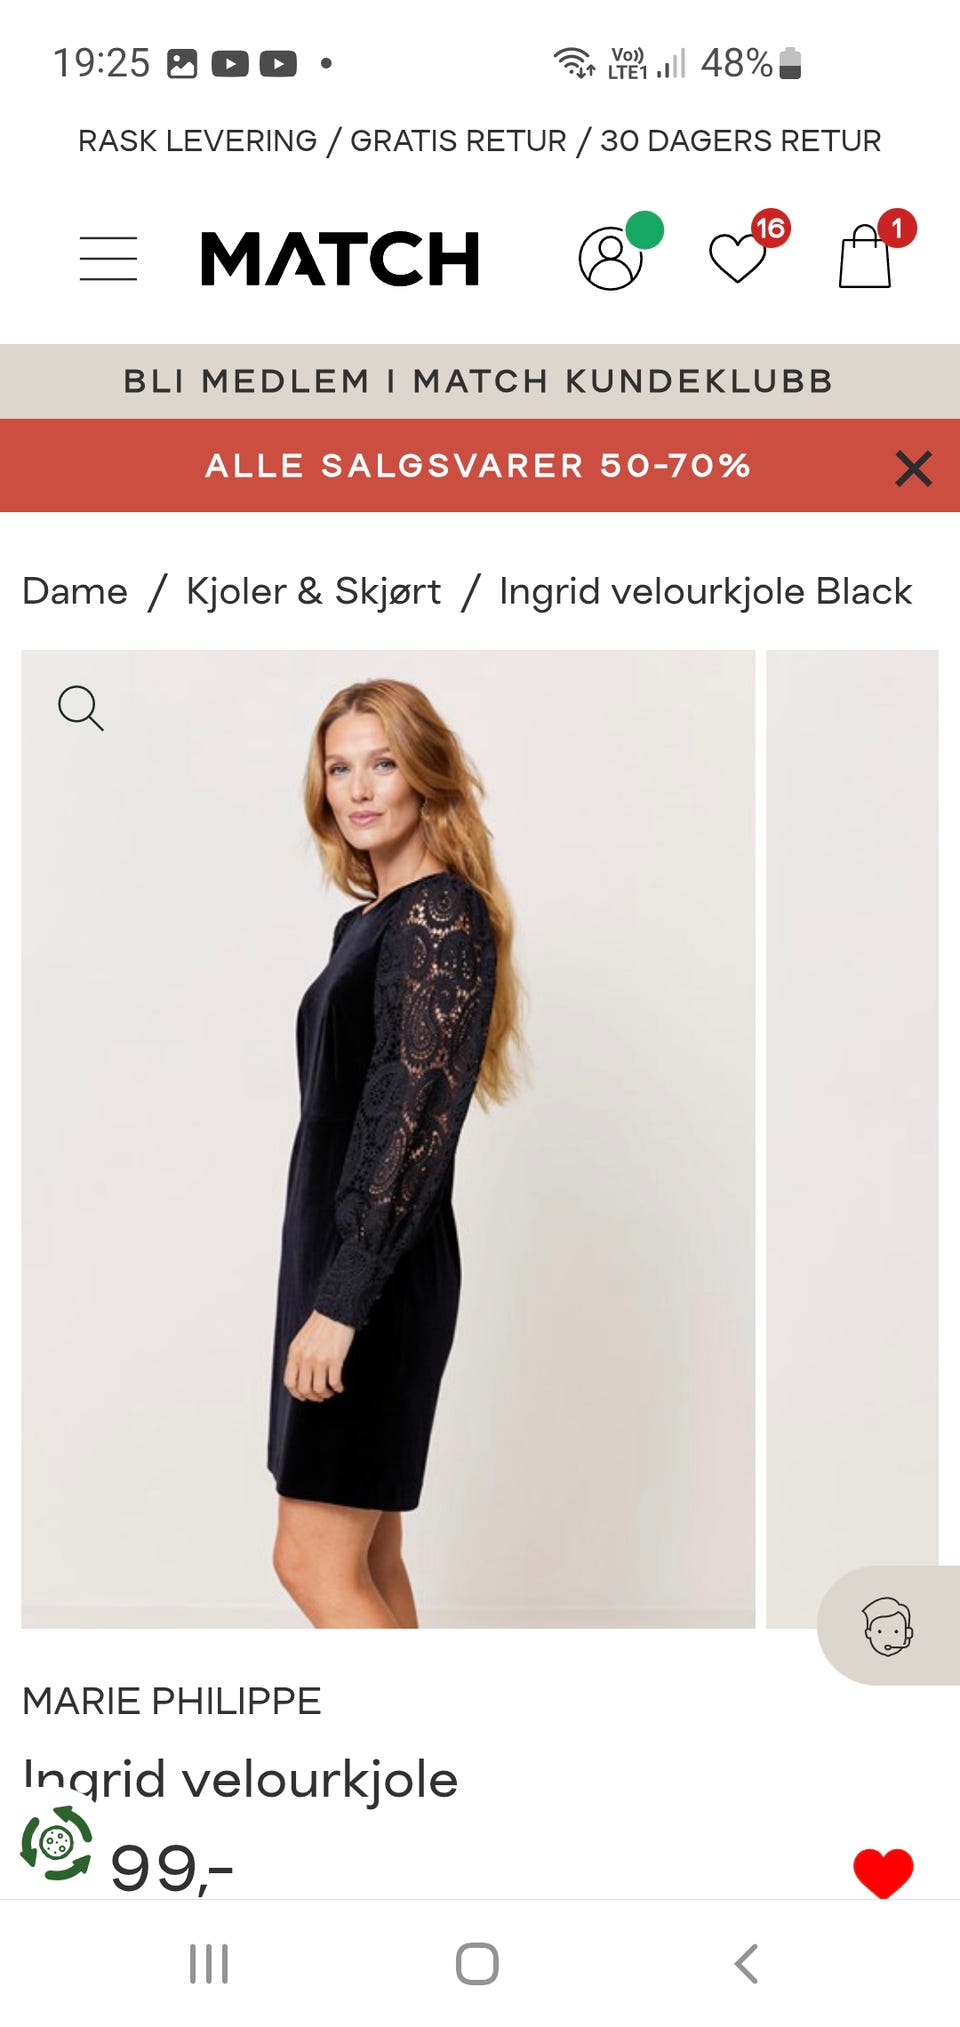
Task: Open the shopping bag with 1 item
Action: pos(866,260)
